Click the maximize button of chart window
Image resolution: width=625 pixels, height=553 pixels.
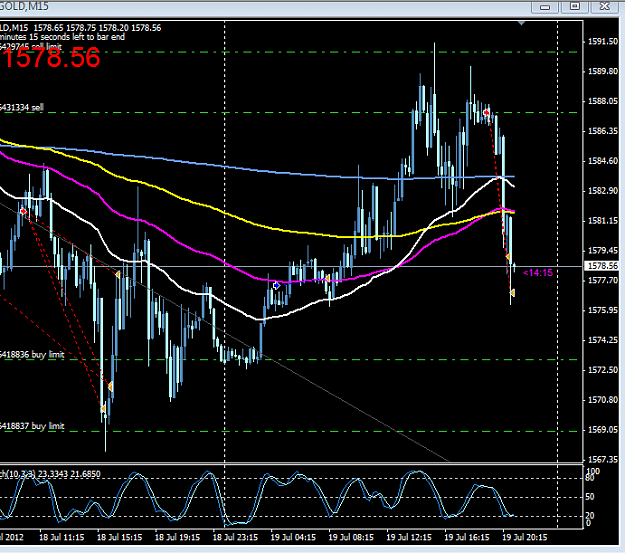point(574,6)
